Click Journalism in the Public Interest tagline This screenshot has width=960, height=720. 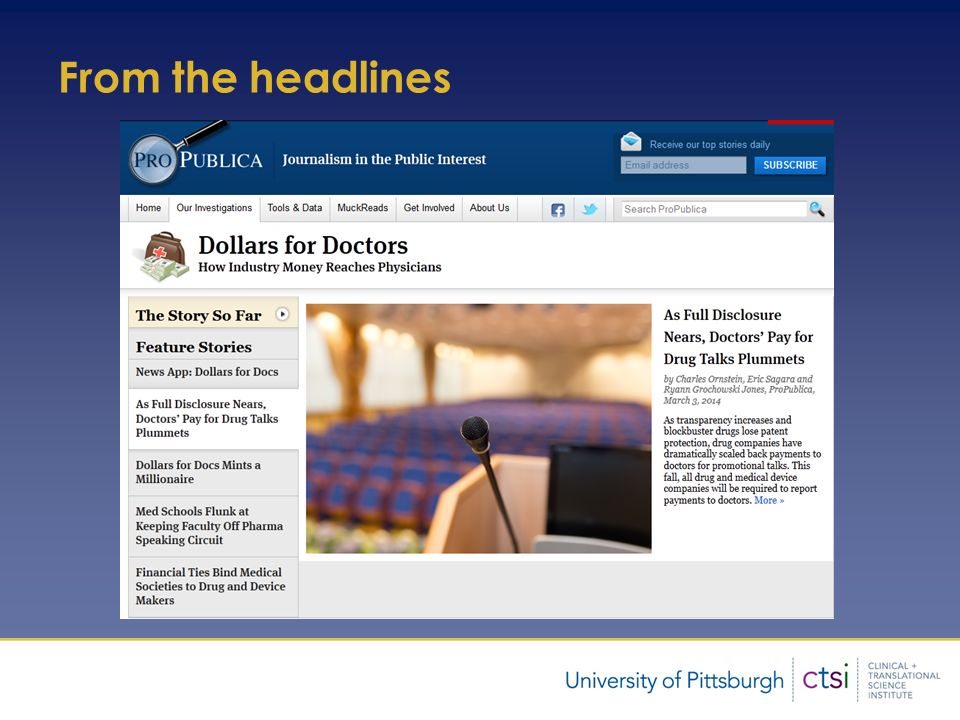click(x=384, y=160)
